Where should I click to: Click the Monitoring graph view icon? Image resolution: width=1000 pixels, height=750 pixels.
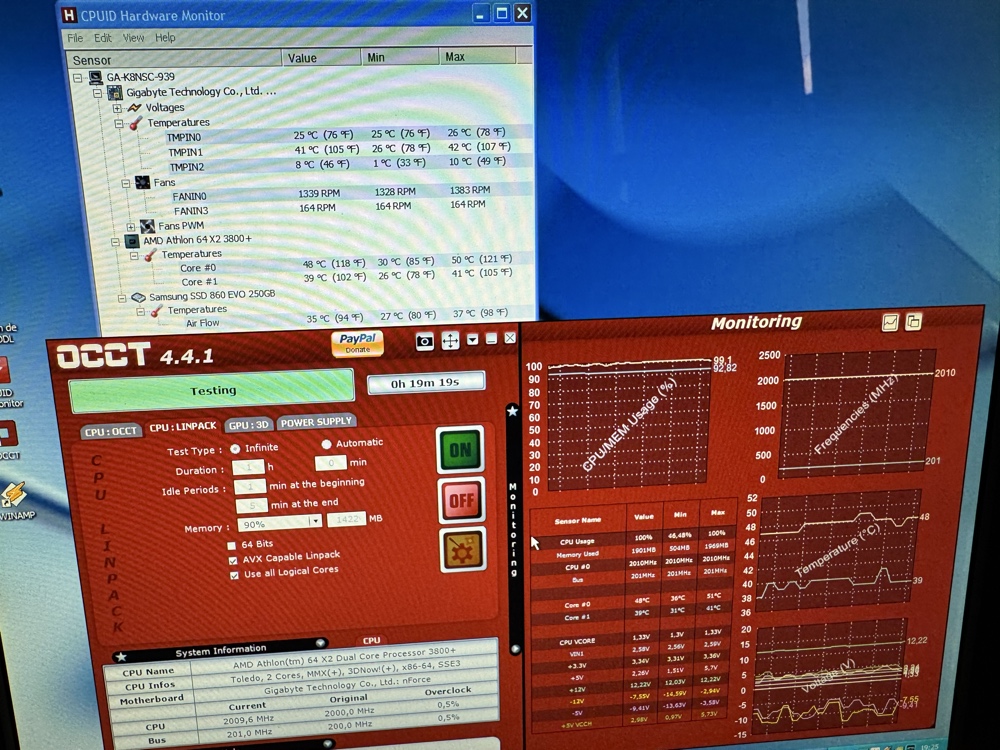pyautogui.click(x=890, y=322)
